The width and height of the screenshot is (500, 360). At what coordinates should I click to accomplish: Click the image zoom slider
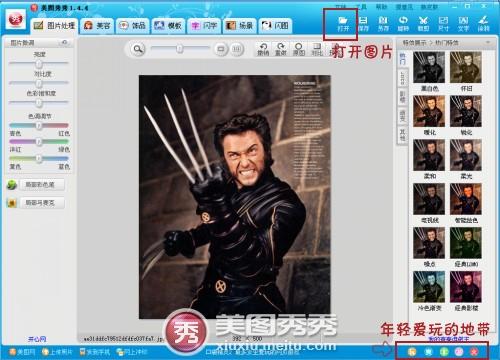[180, 49]
